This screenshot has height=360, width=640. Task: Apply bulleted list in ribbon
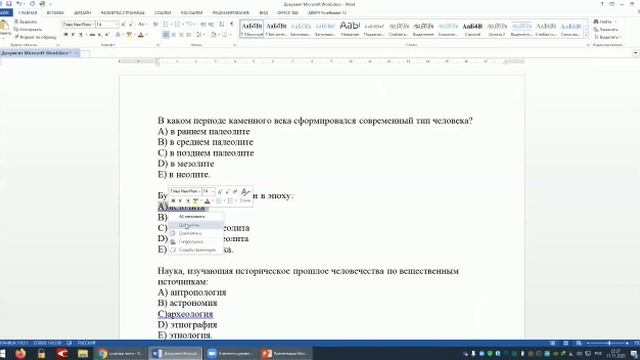click(166, 24)
